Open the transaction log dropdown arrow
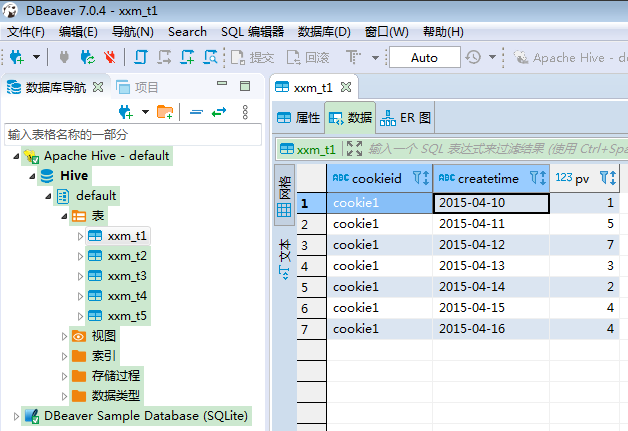 click(493, 57)
